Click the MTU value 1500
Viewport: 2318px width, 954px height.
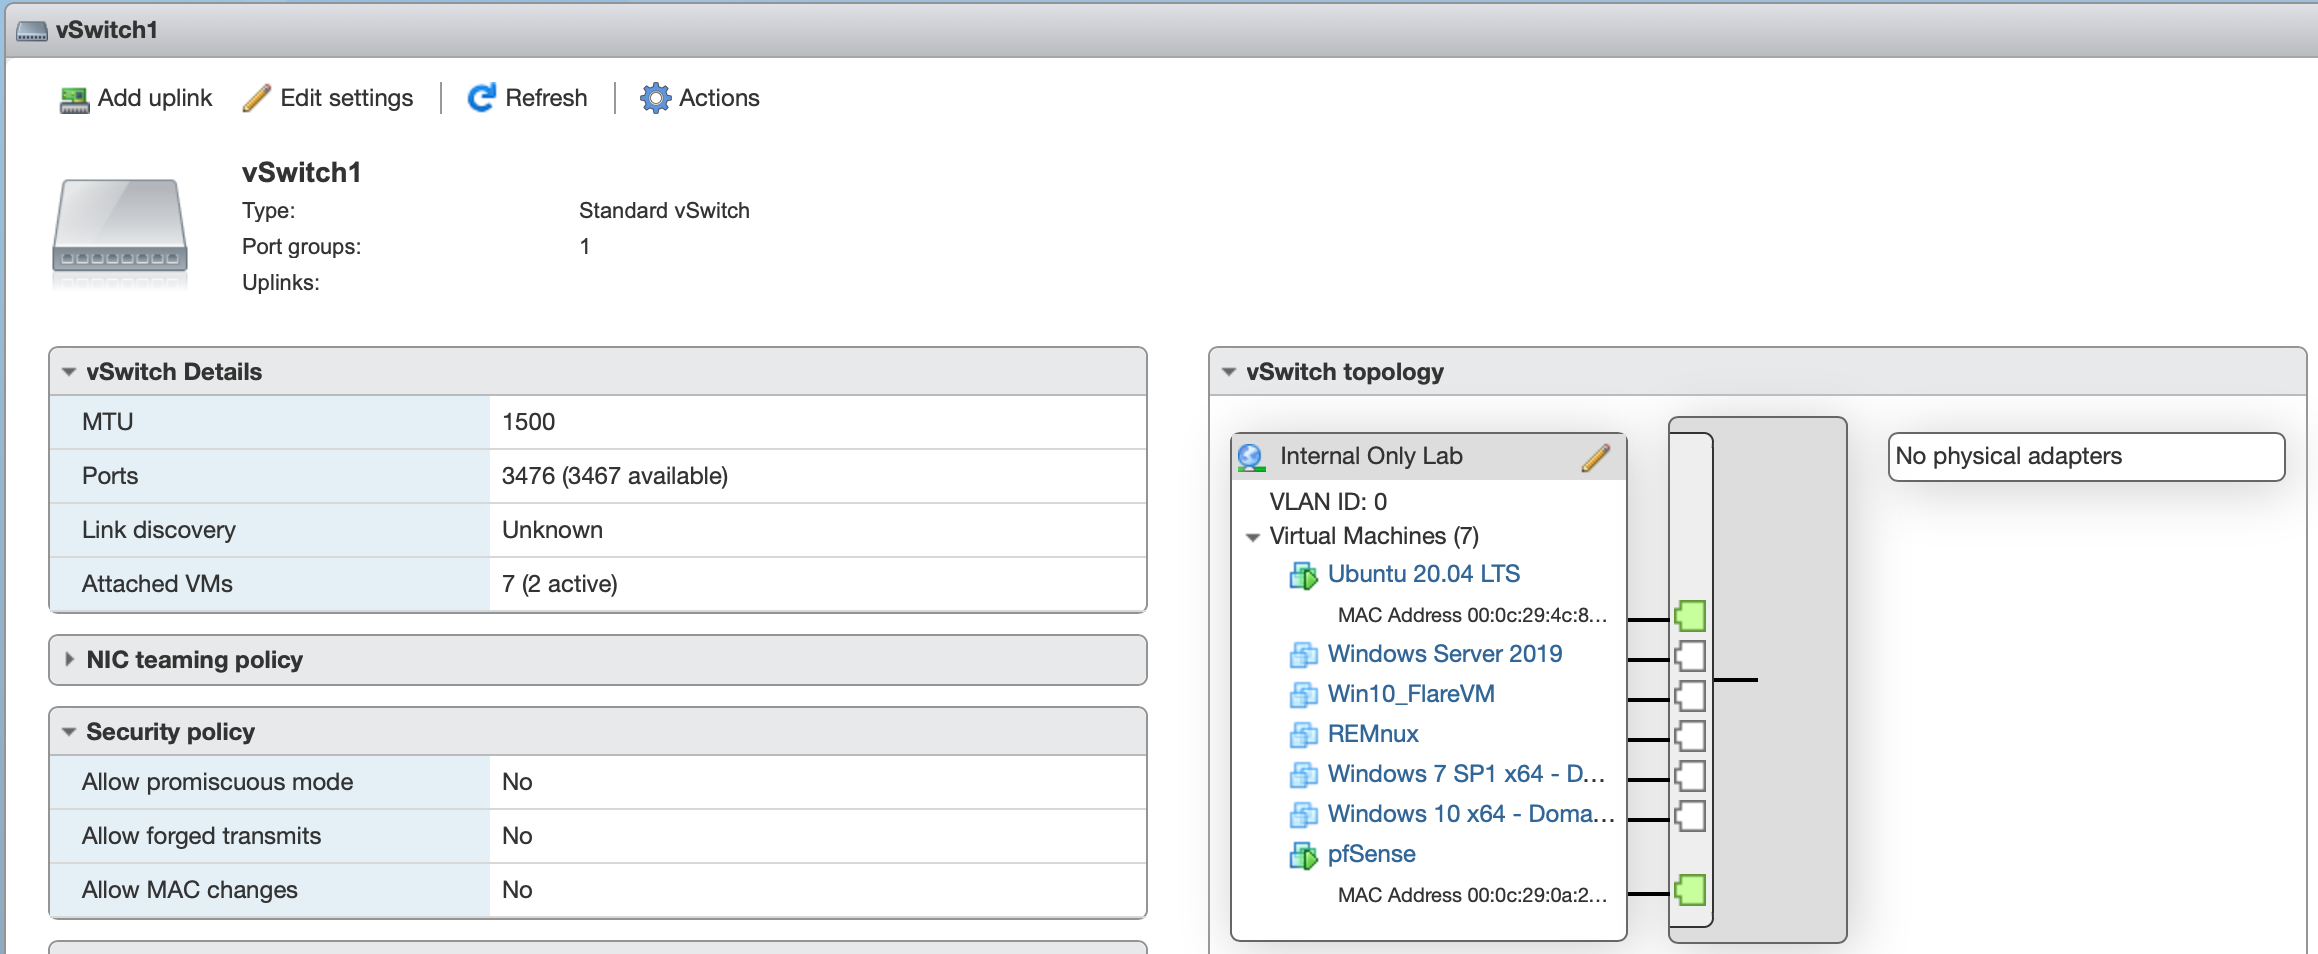pos(528,422)
